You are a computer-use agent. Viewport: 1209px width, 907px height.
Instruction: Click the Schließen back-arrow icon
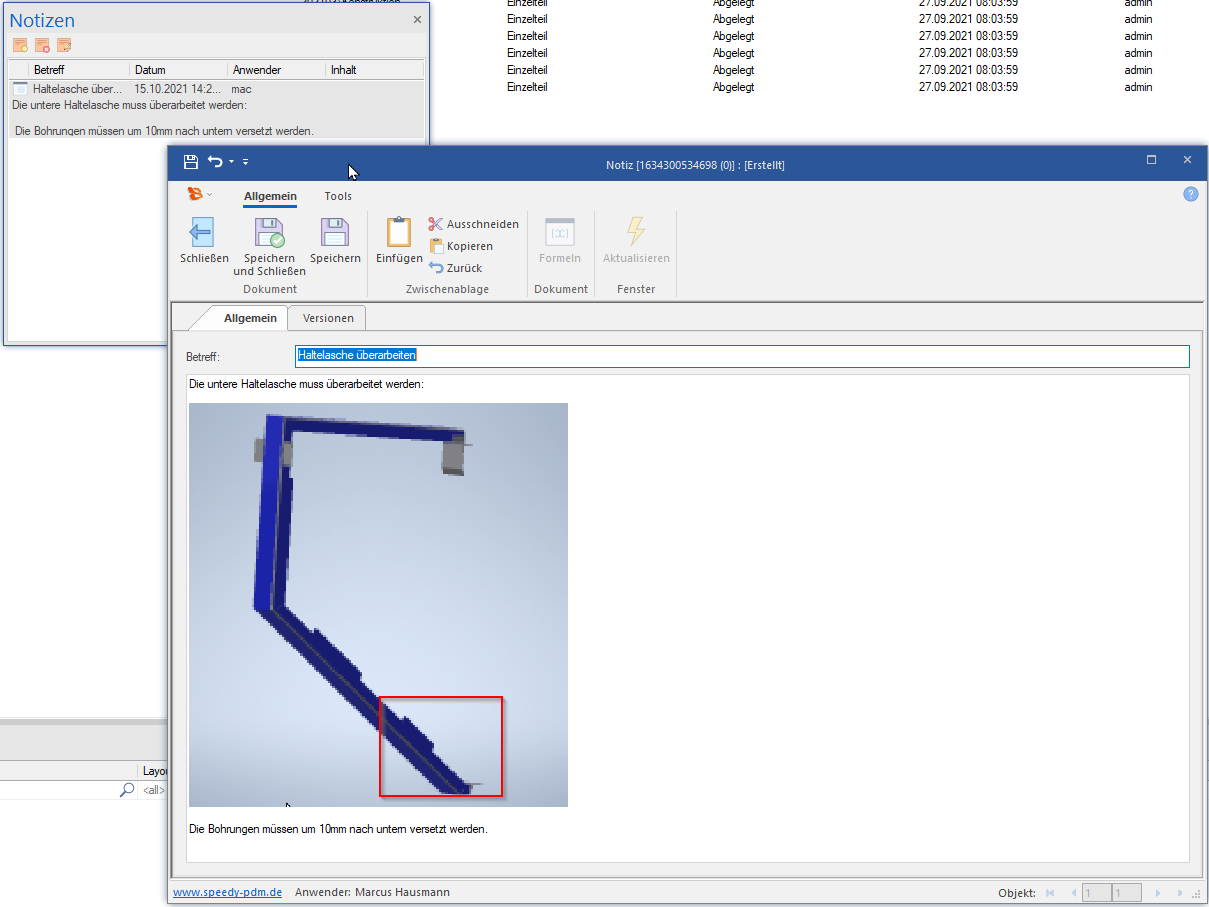click(202, 233)
